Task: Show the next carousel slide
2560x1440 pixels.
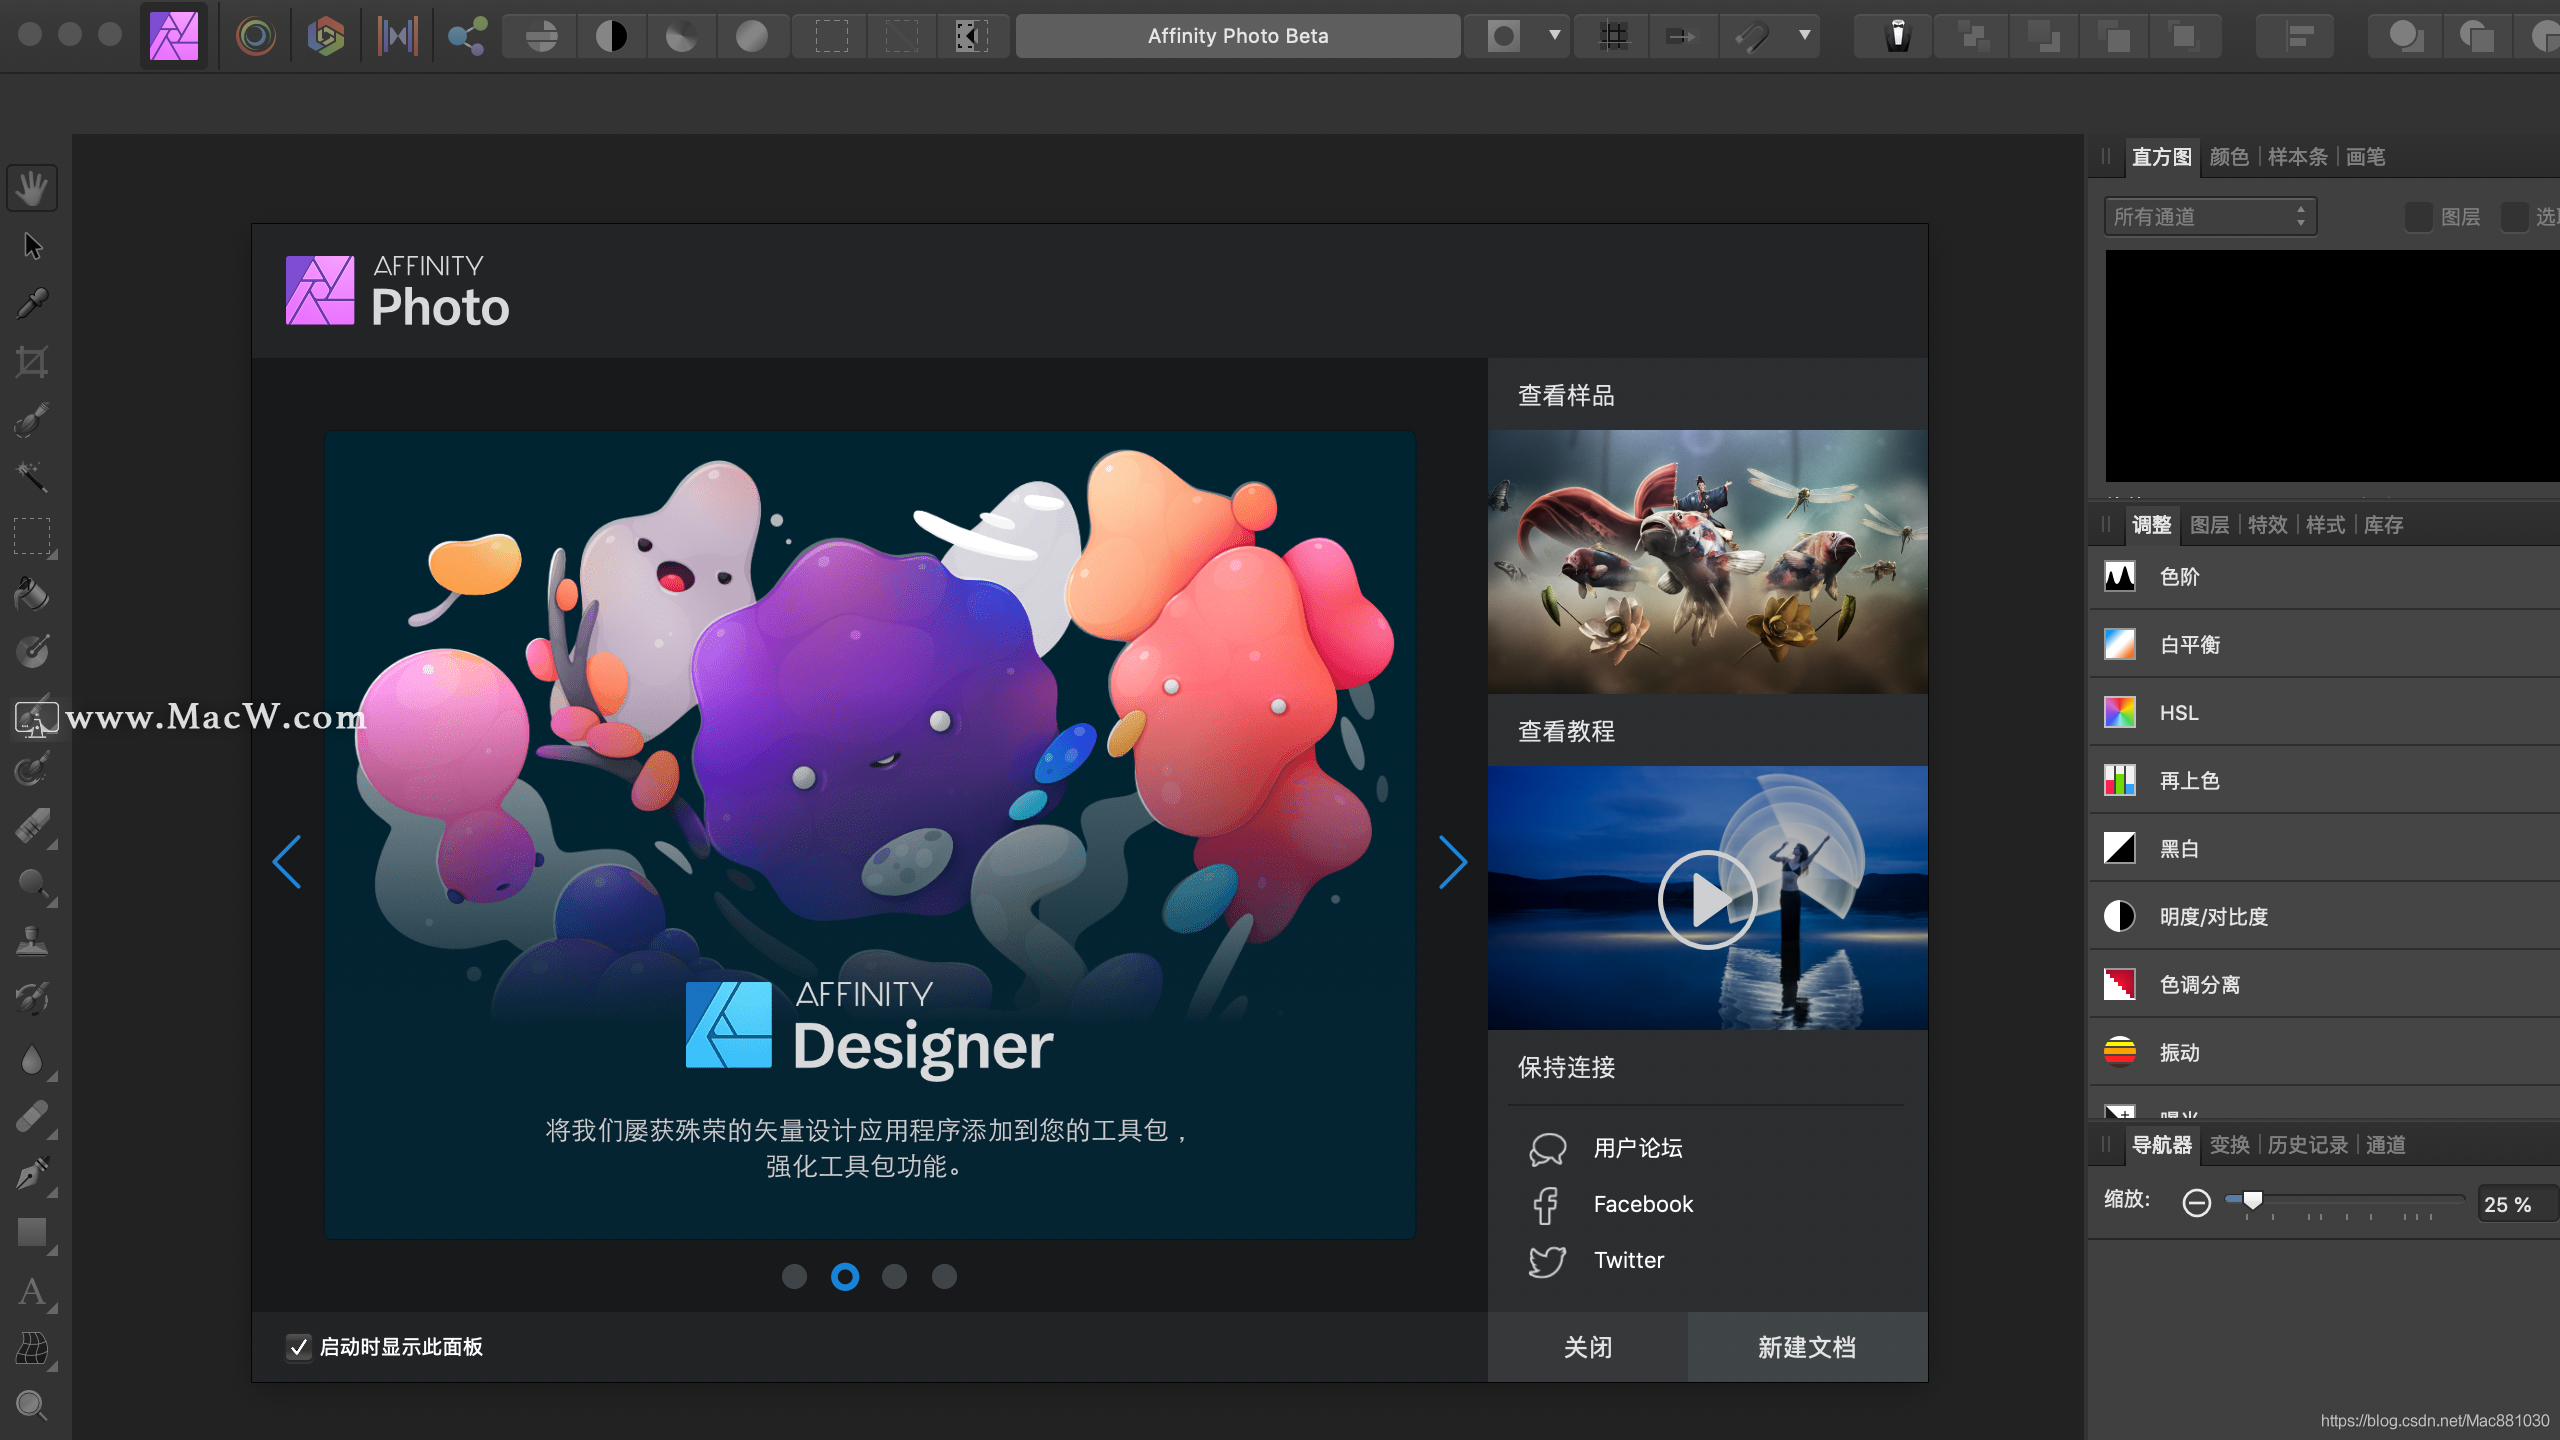Action: [1452, 862]
